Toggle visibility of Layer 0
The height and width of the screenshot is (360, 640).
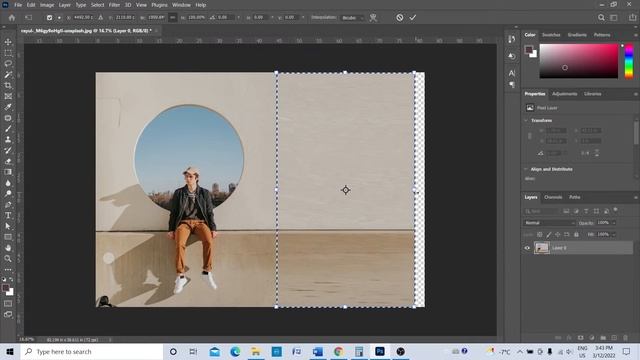(x=527, y=248)
